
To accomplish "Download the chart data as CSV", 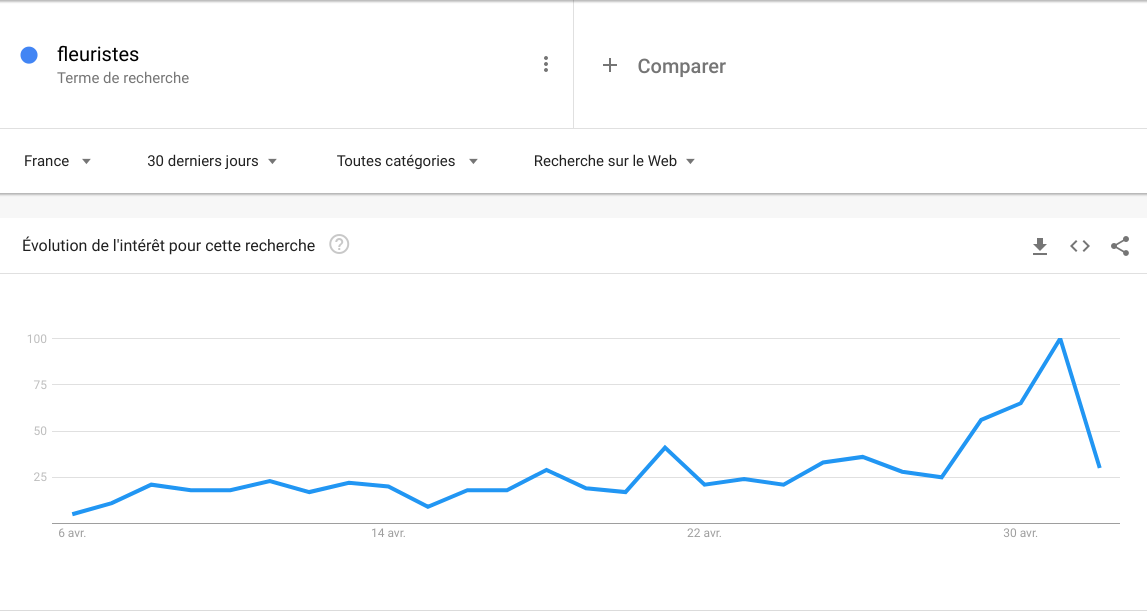I will click(1040, 246).
